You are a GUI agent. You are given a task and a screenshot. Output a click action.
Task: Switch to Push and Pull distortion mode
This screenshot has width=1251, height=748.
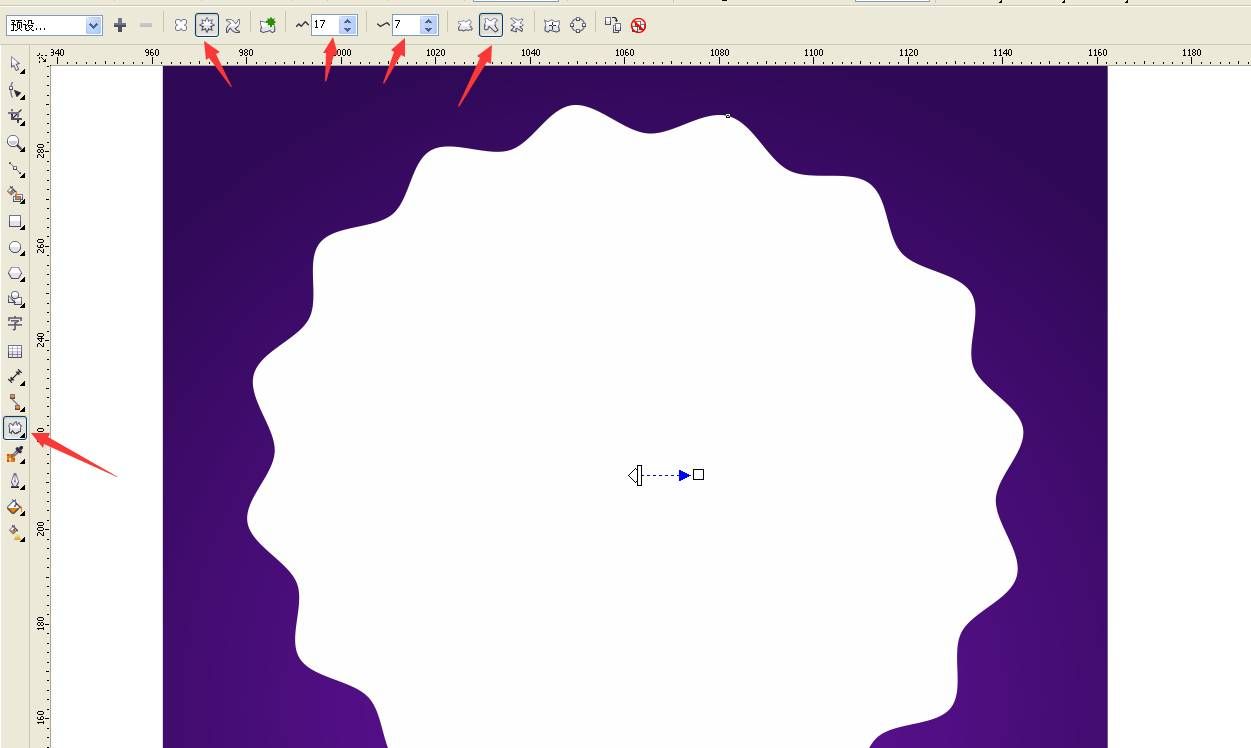(181, 25)
